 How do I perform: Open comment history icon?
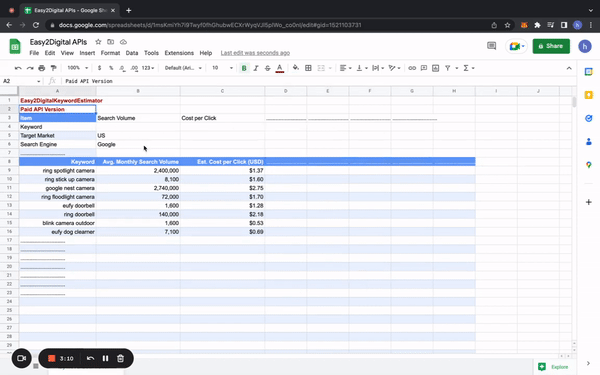click(x=491, y=46)
